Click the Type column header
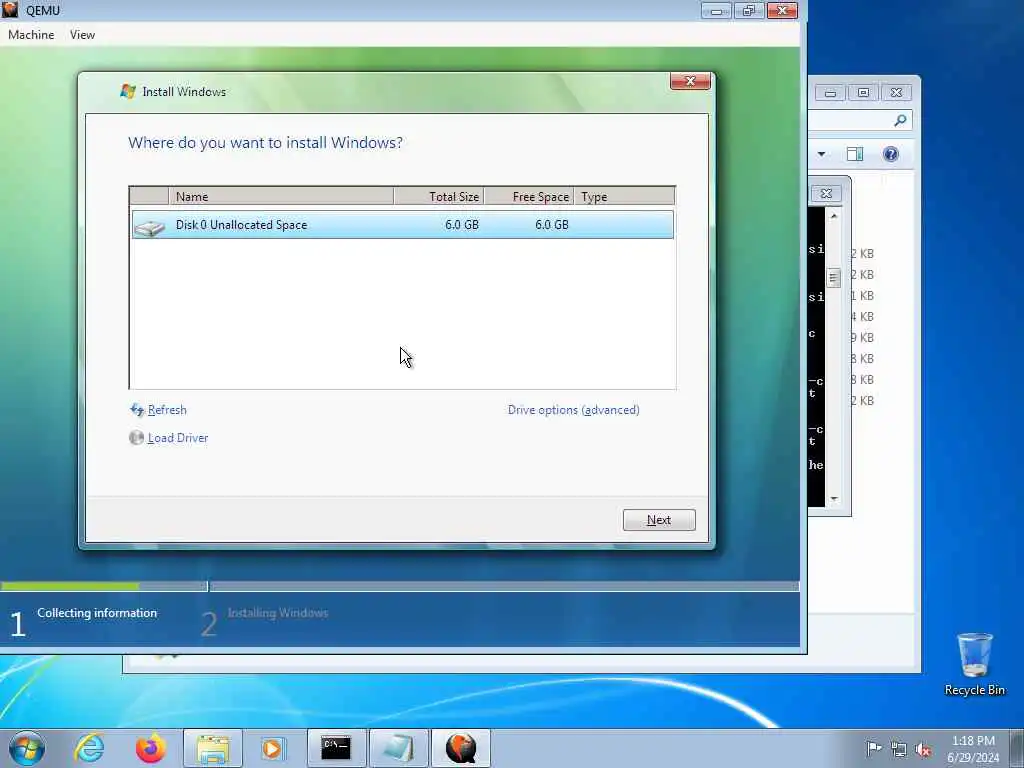 click(624, 196)
